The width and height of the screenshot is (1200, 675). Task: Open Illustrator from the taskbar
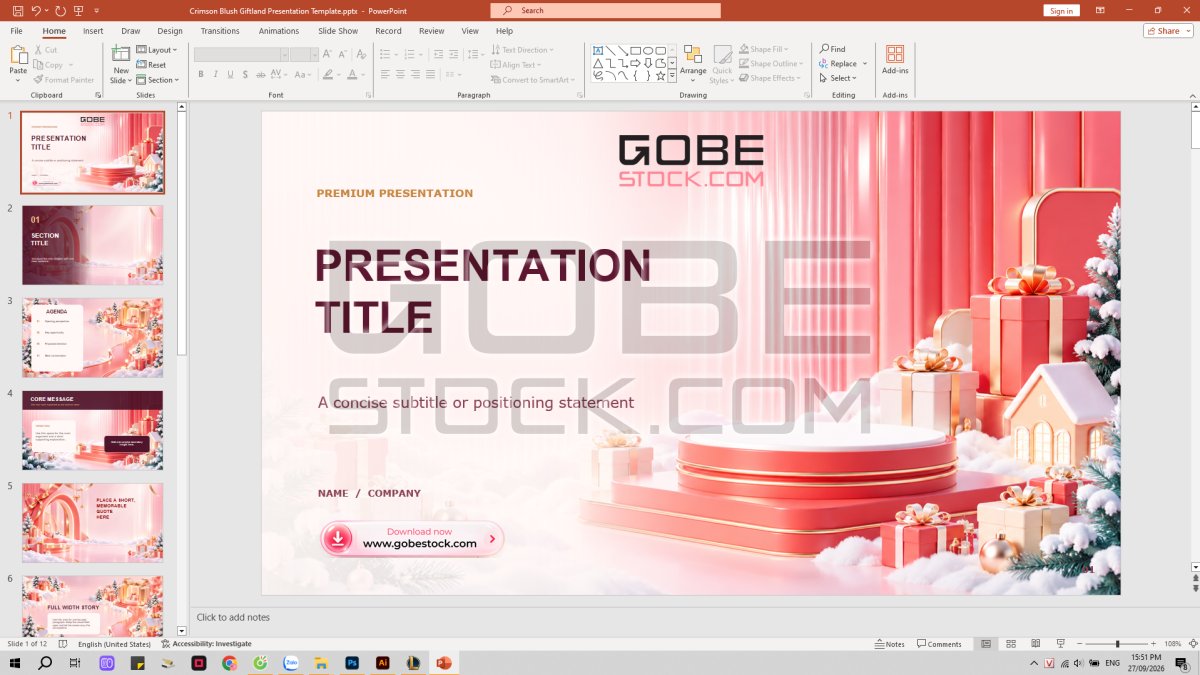pos(382,662)
